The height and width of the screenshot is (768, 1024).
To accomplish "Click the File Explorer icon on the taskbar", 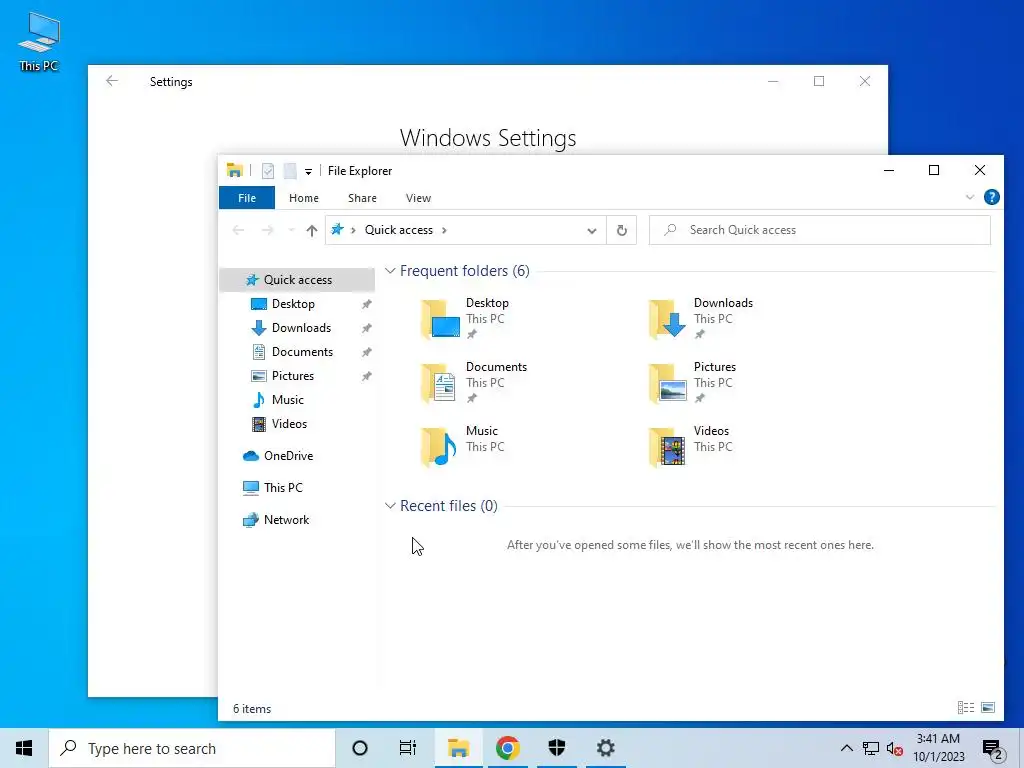I will click(458, 748).
